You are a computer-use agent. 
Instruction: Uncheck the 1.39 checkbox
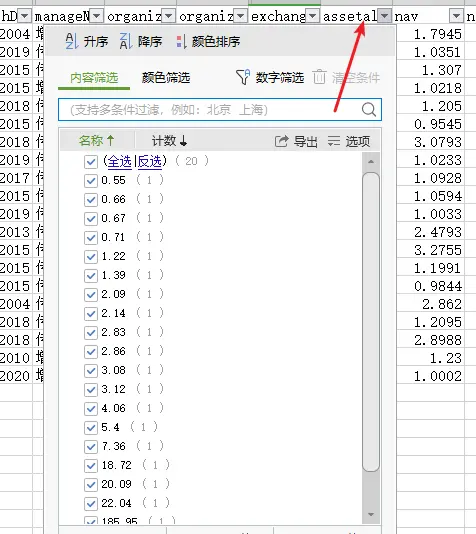[x=91, y=276]
